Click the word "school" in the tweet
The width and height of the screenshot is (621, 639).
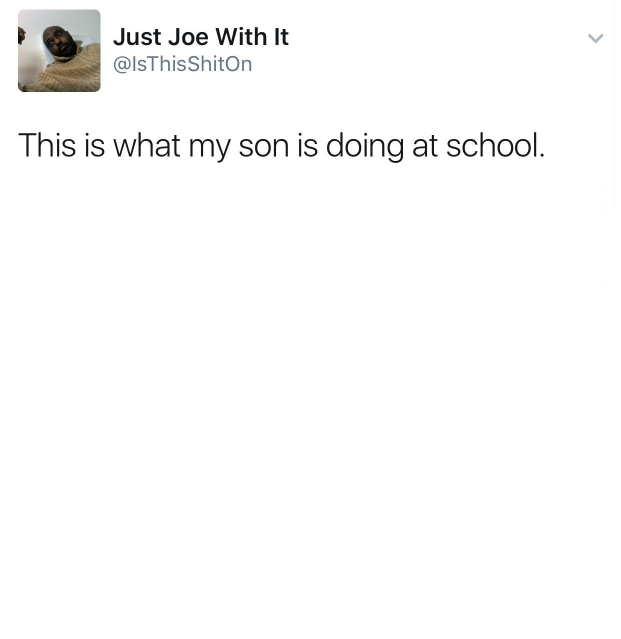point(493,145)
